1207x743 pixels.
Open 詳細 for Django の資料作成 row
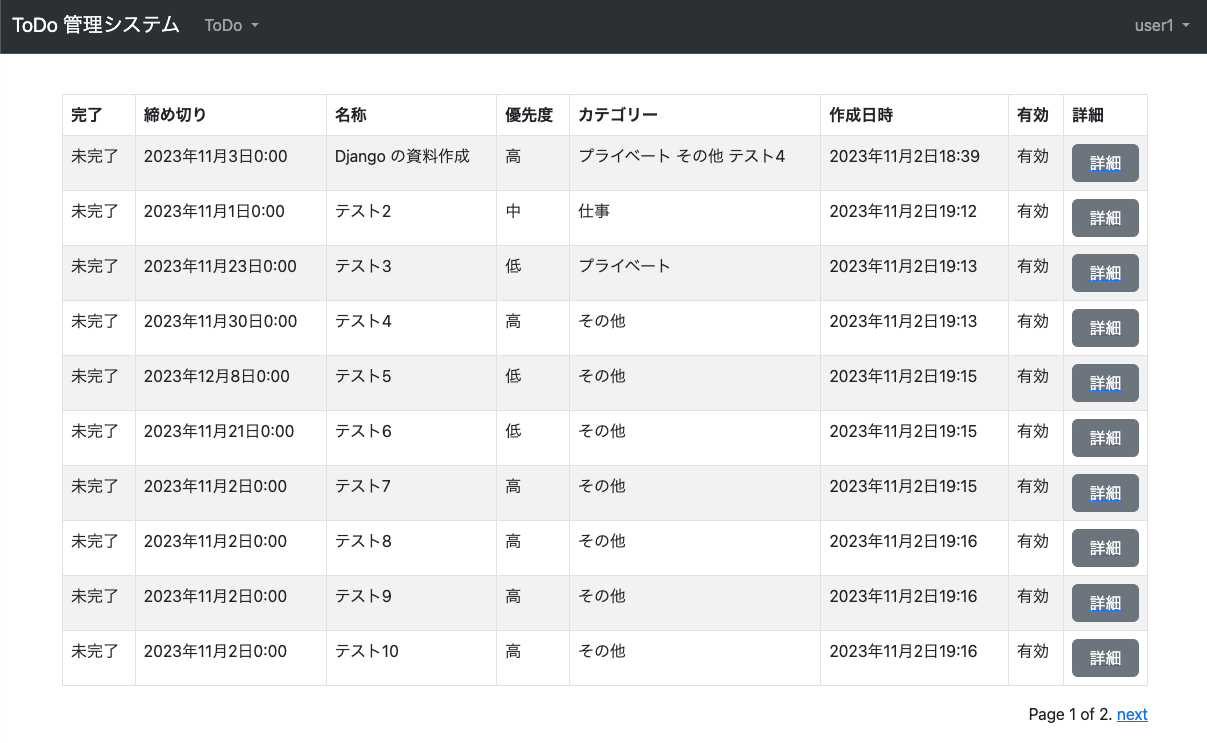tap(1105, 163)
